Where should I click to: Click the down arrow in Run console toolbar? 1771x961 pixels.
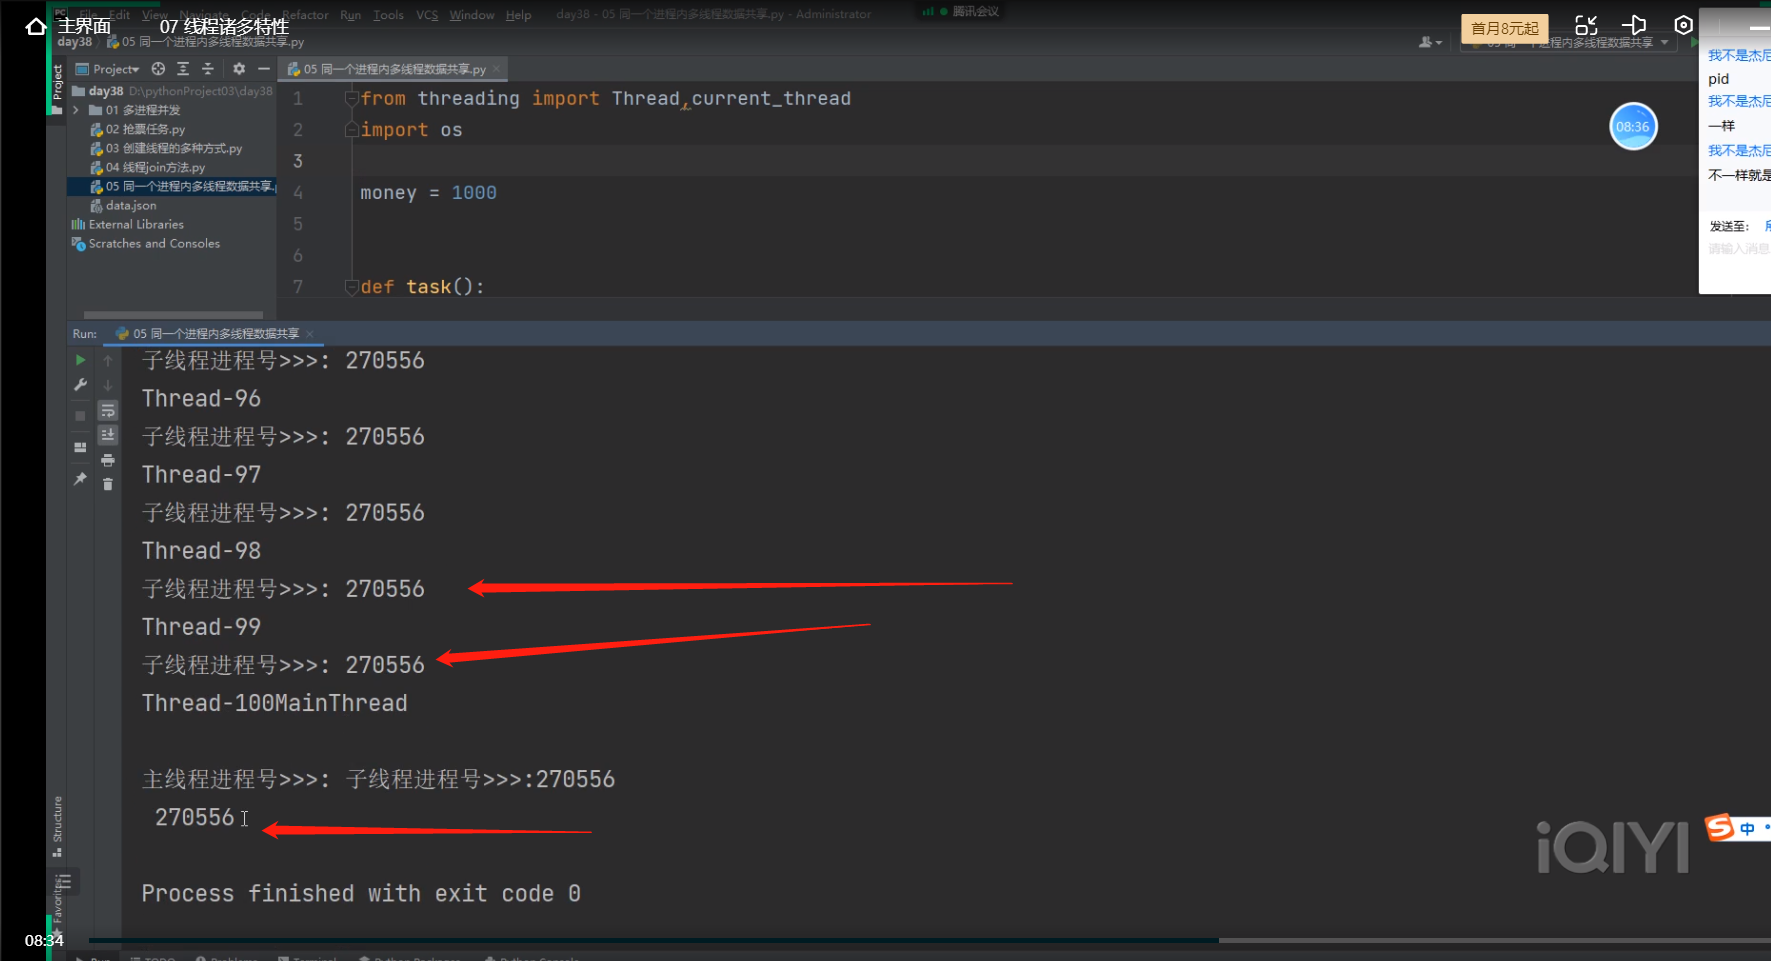[x=108, y=385]
